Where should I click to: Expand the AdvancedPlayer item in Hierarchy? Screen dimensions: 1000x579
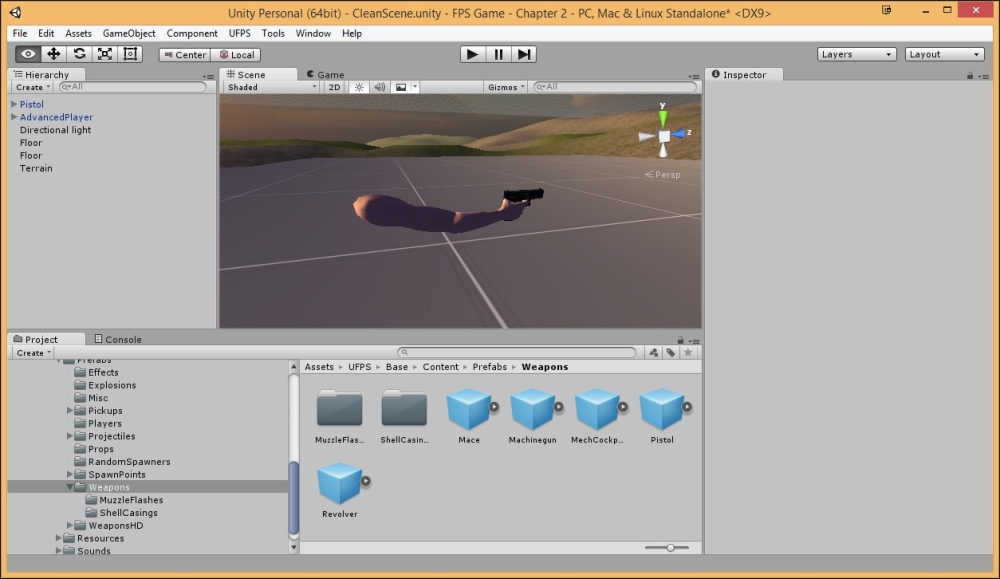click(x=12, y=117)
